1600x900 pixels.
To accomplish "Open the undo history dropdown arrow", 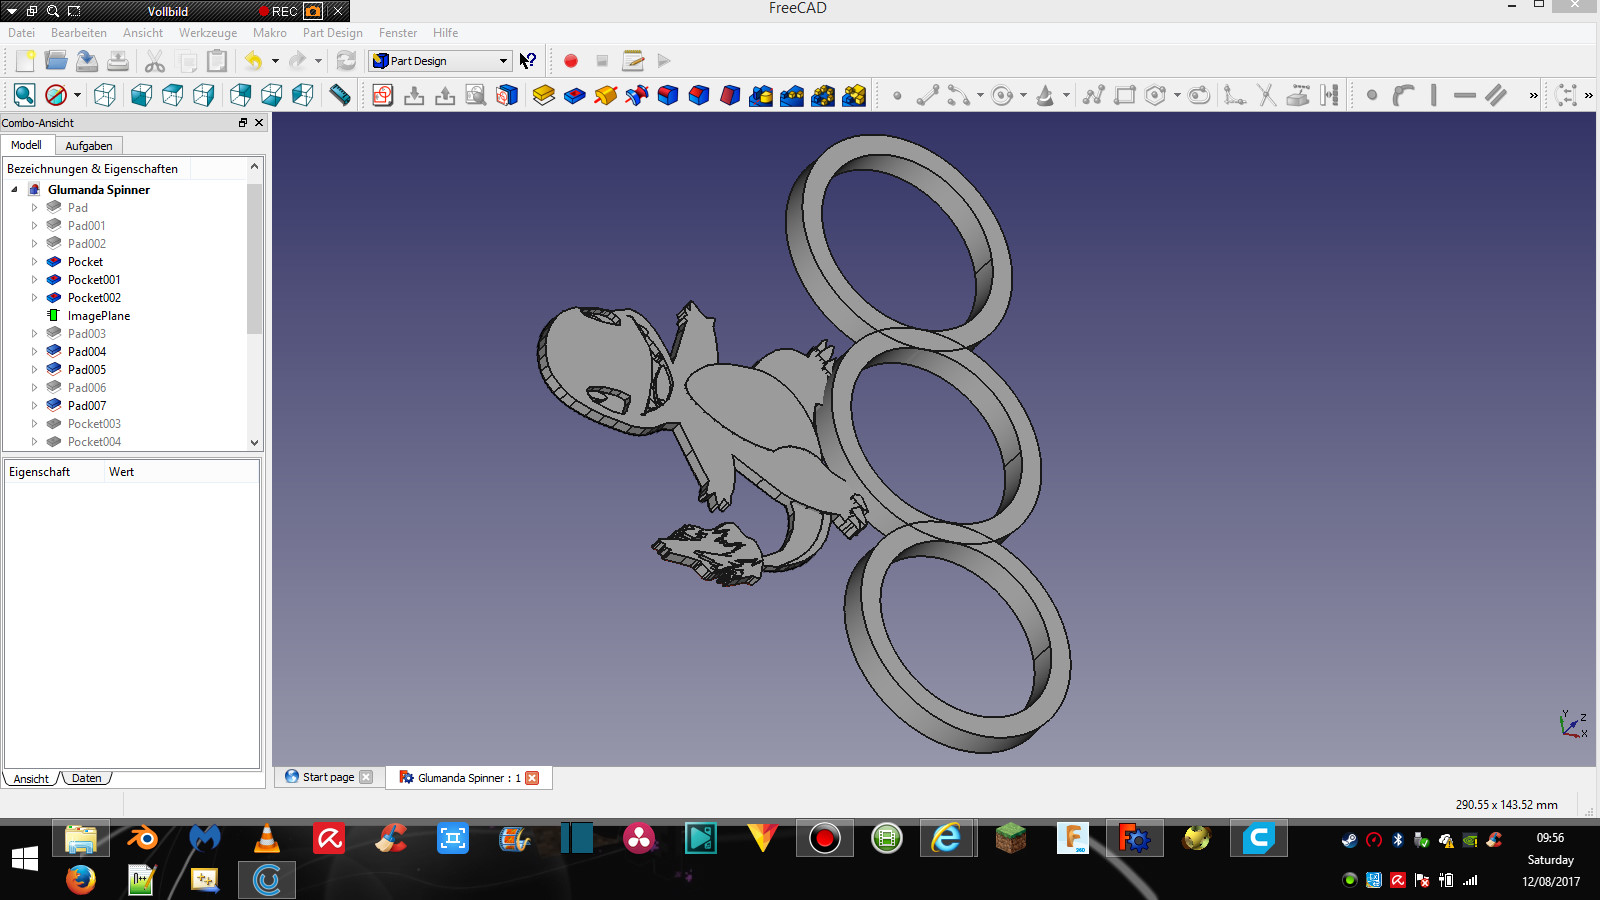I will (x=275, y=61).
